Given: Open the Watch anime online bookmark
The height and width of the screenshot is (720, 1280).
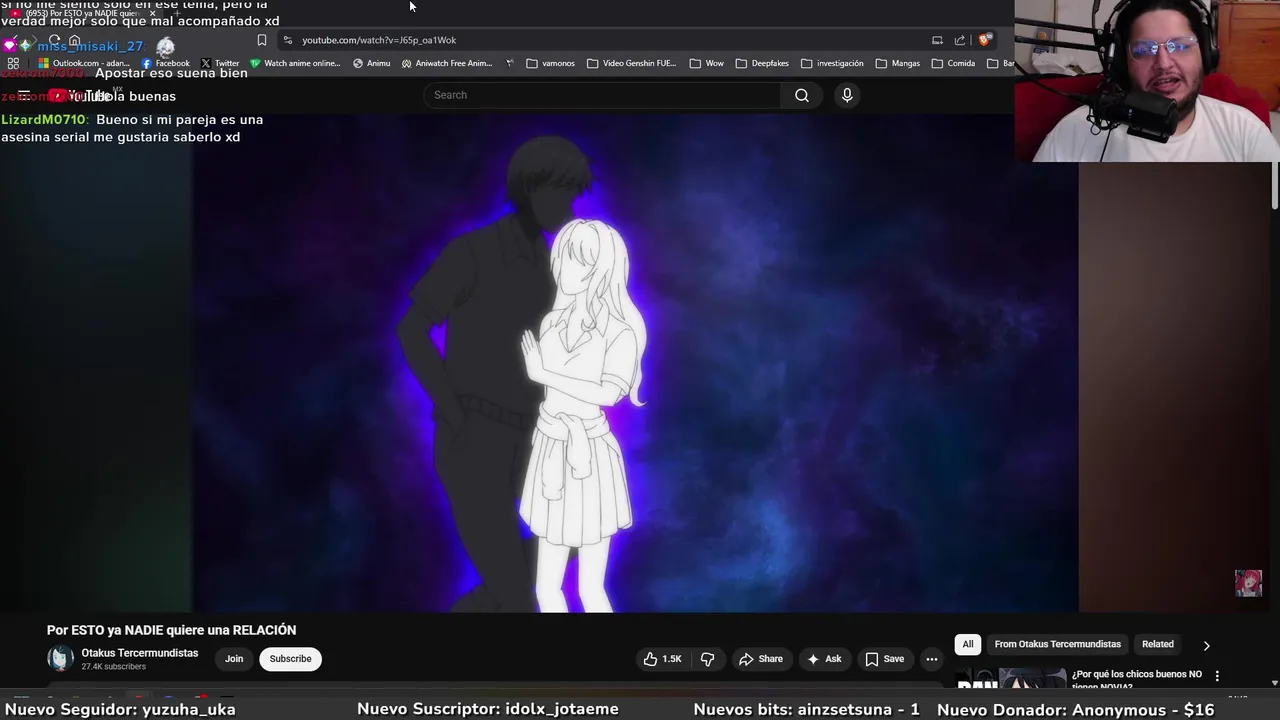Looking at the screenshot, I should [296, 63].
